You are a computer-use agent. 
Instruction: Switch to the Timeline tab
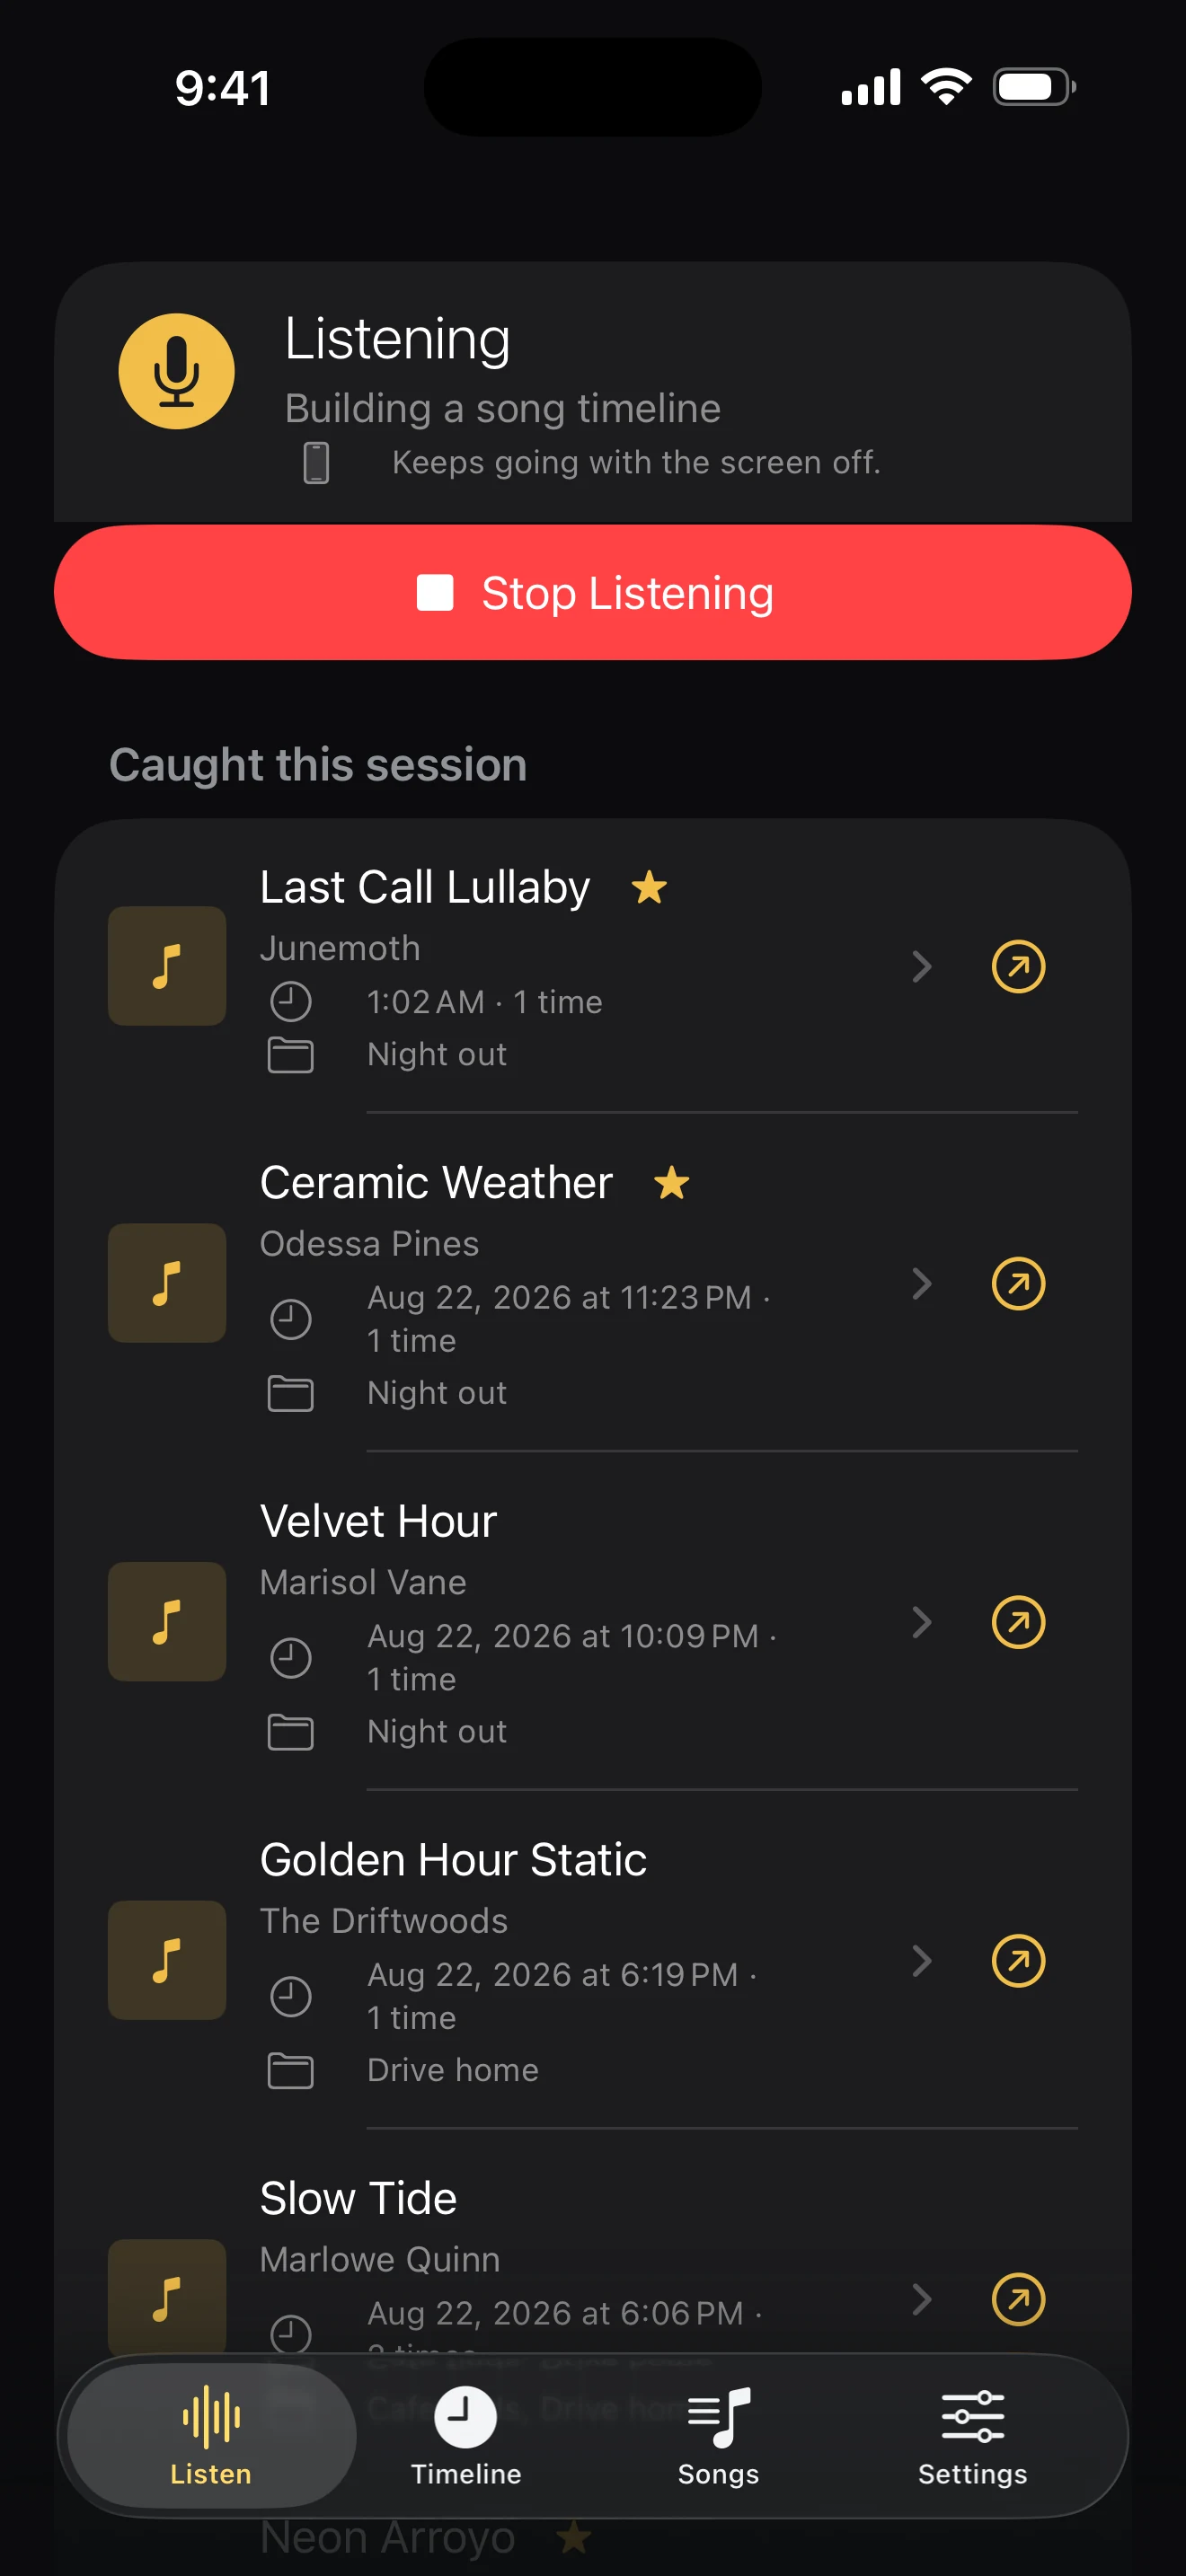point(466,2436)
